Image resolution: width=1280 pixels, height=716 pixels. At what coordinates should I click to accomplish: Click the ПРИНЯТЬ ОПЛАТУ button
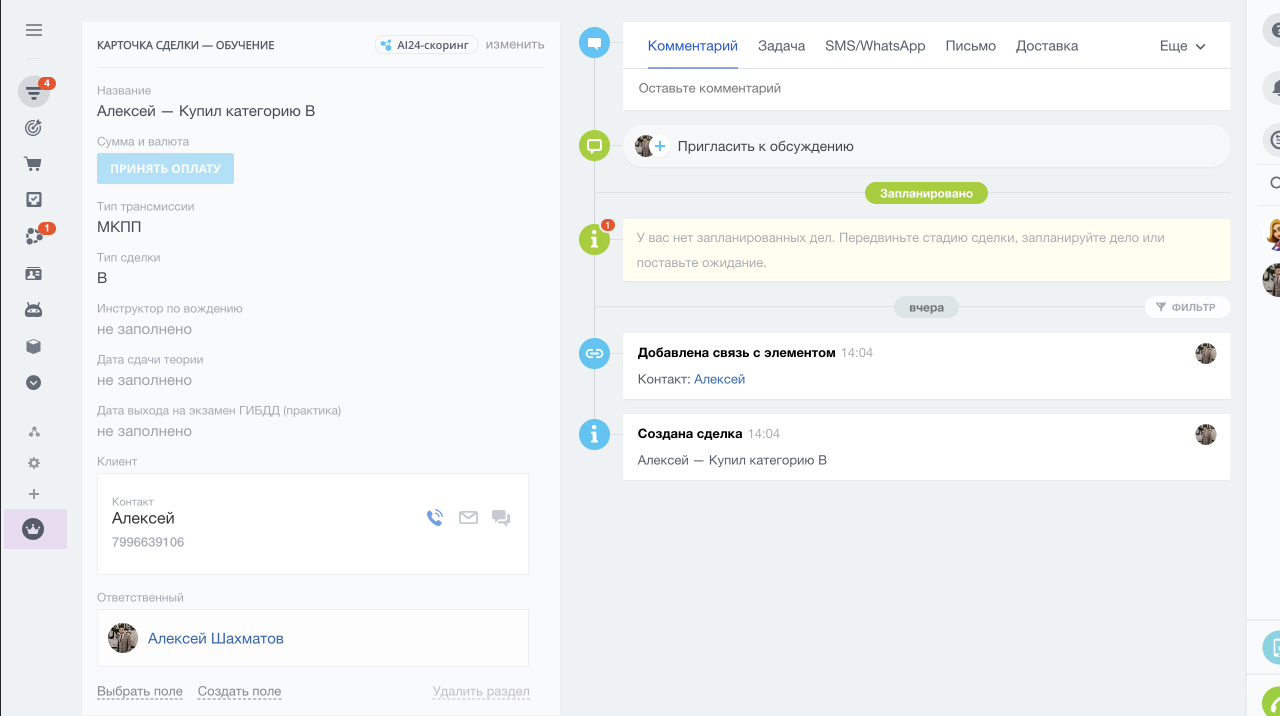click(165, 169)
